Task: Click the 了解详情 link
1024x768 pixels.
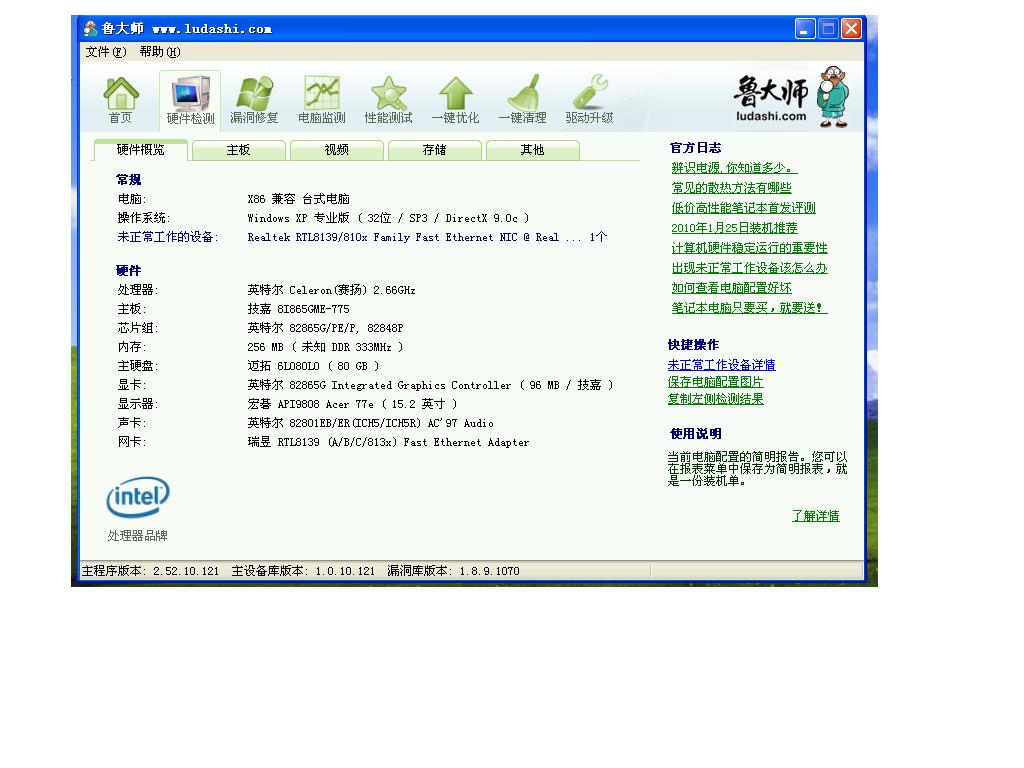Action: [816, 516]
